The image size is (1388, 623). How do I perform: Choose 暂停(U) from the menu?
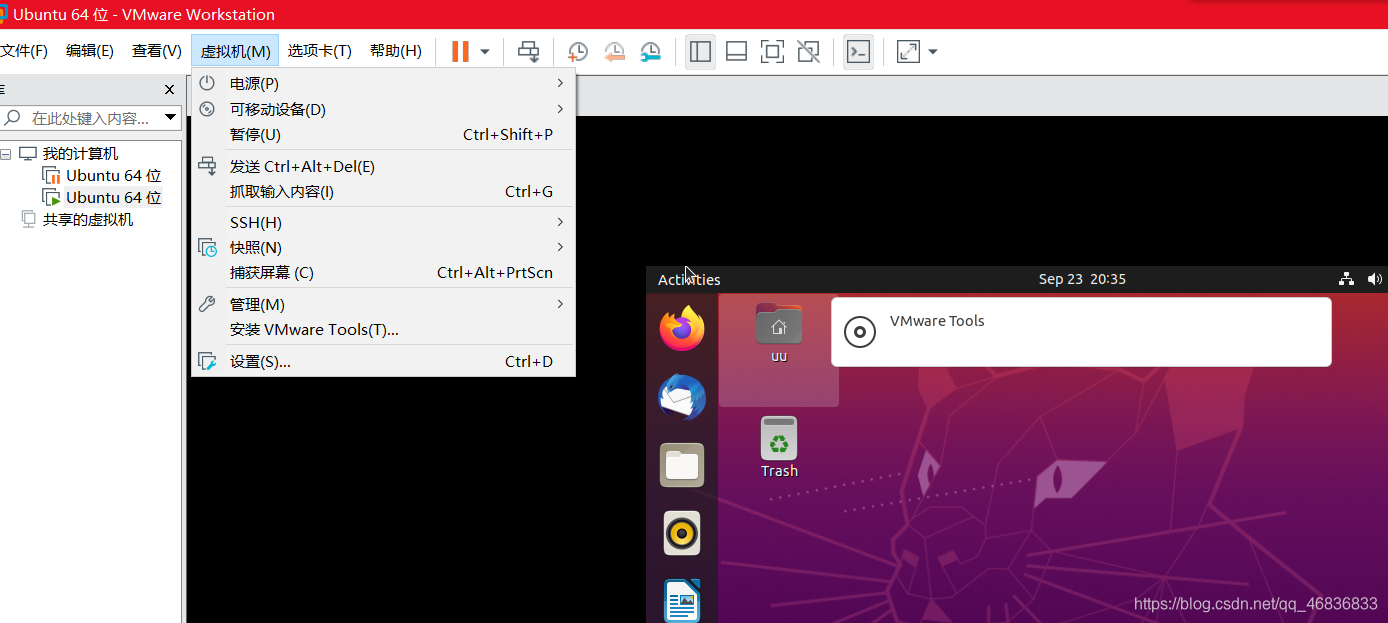coord(383,134)
